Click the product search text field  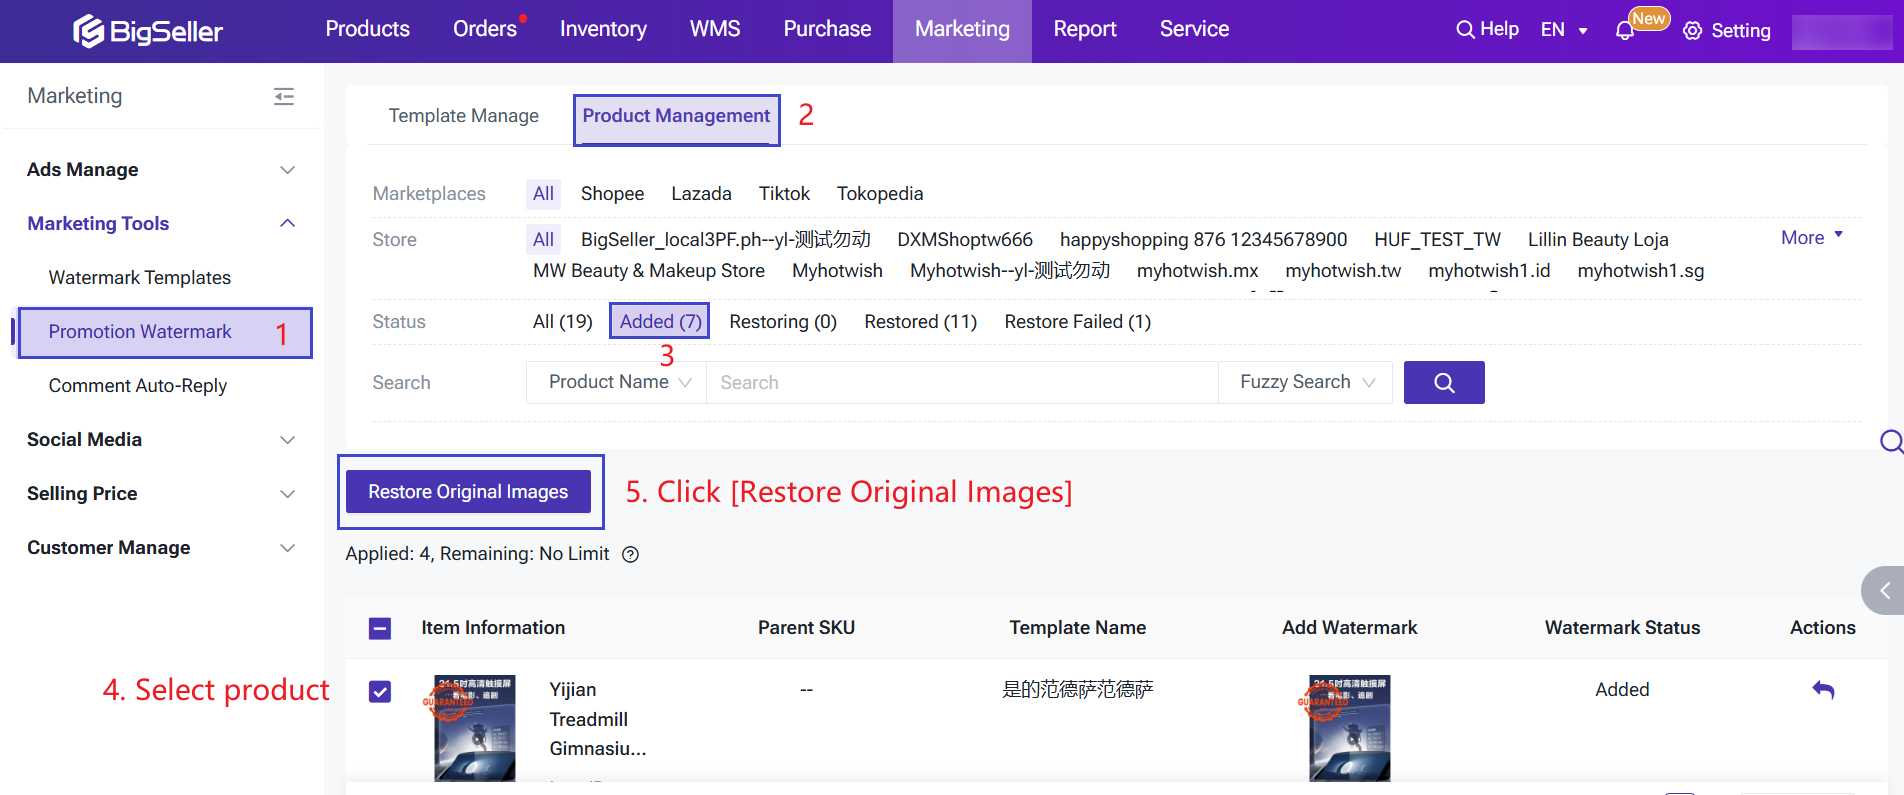[x=960, y=382]
